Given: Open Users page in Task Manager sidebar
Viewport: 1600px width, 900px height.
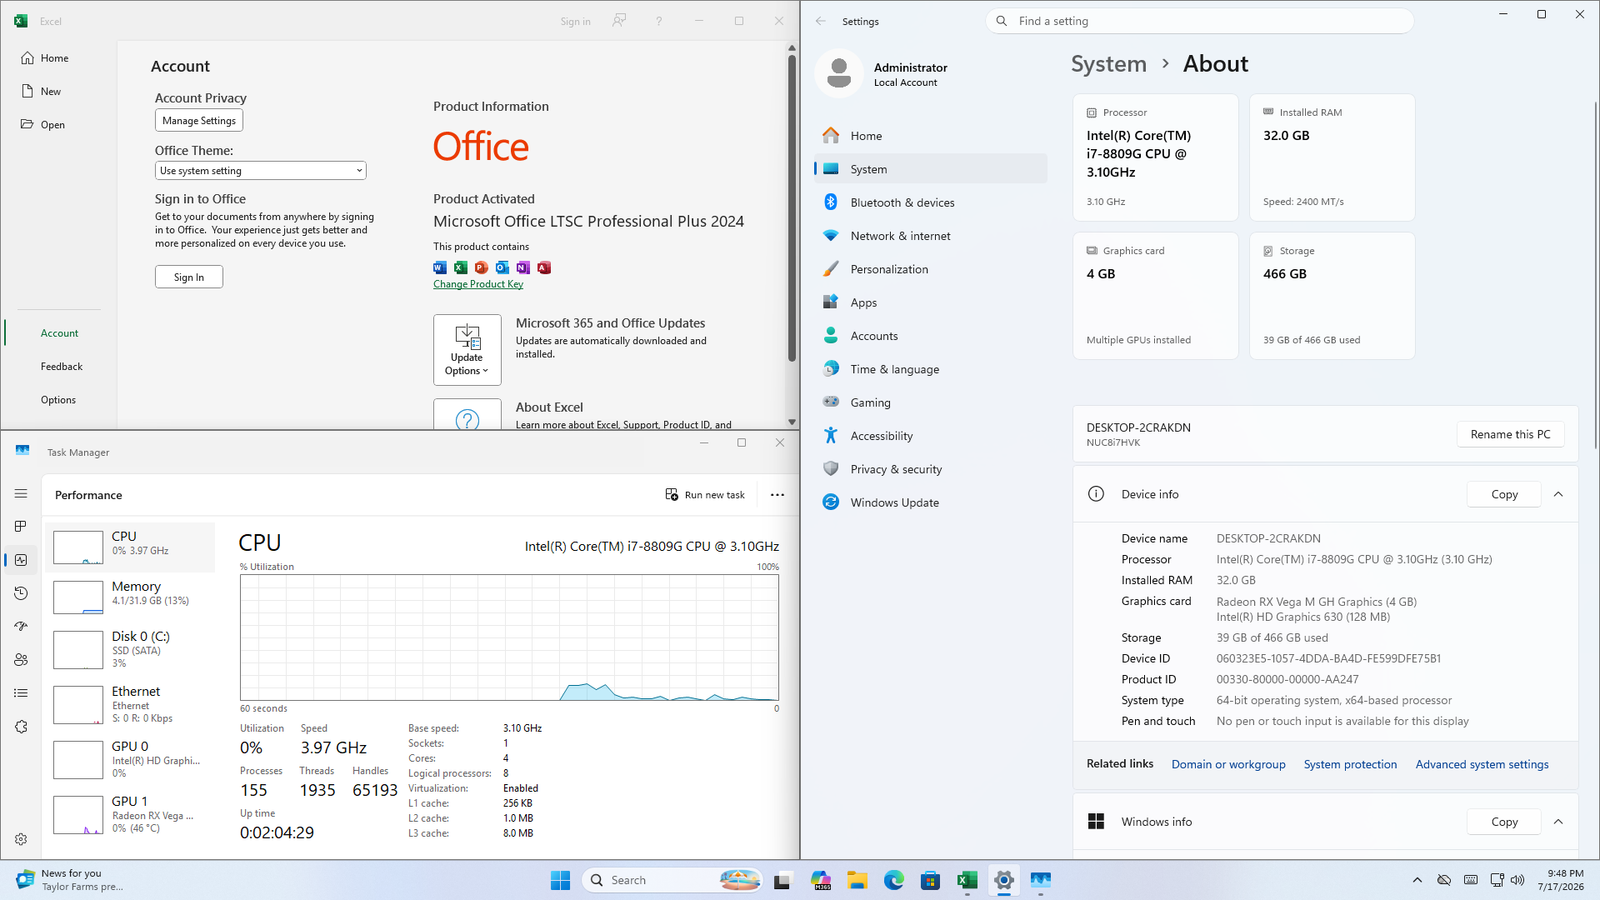Looking at the screenshot, I should pos(21,660).
